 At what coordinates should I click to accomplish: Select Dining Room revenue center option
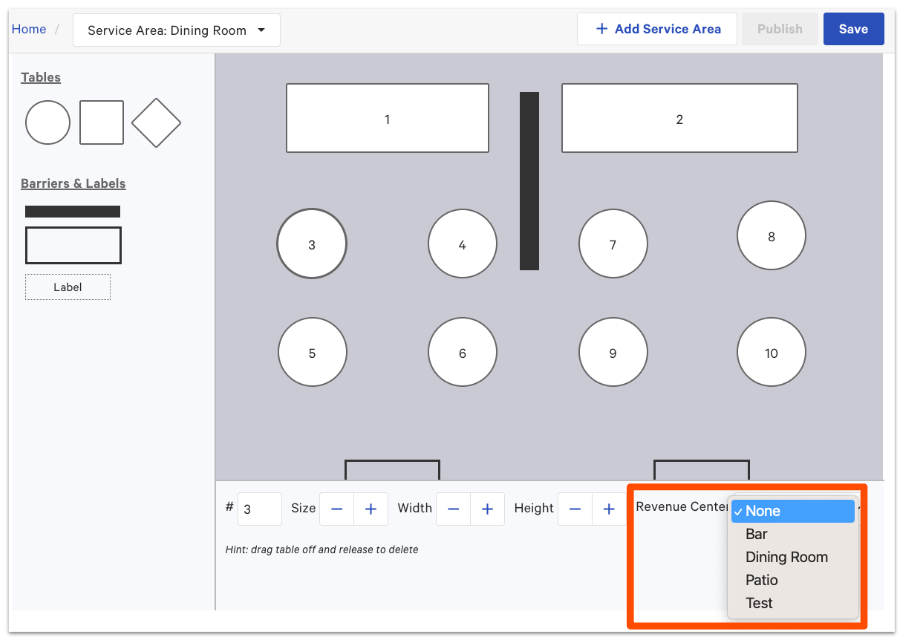click(x=787, y=557)
